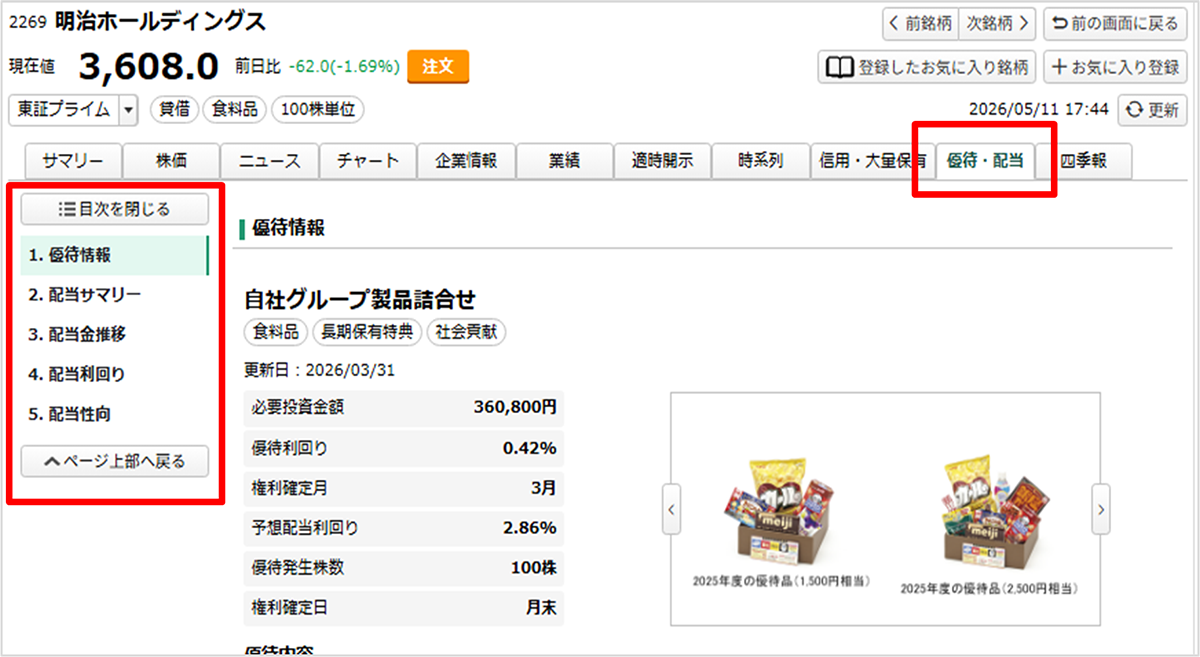Select the 必要投資金額 value 360,800円
Viewport: 1200px width, 657px height.
tap(515, 408)
